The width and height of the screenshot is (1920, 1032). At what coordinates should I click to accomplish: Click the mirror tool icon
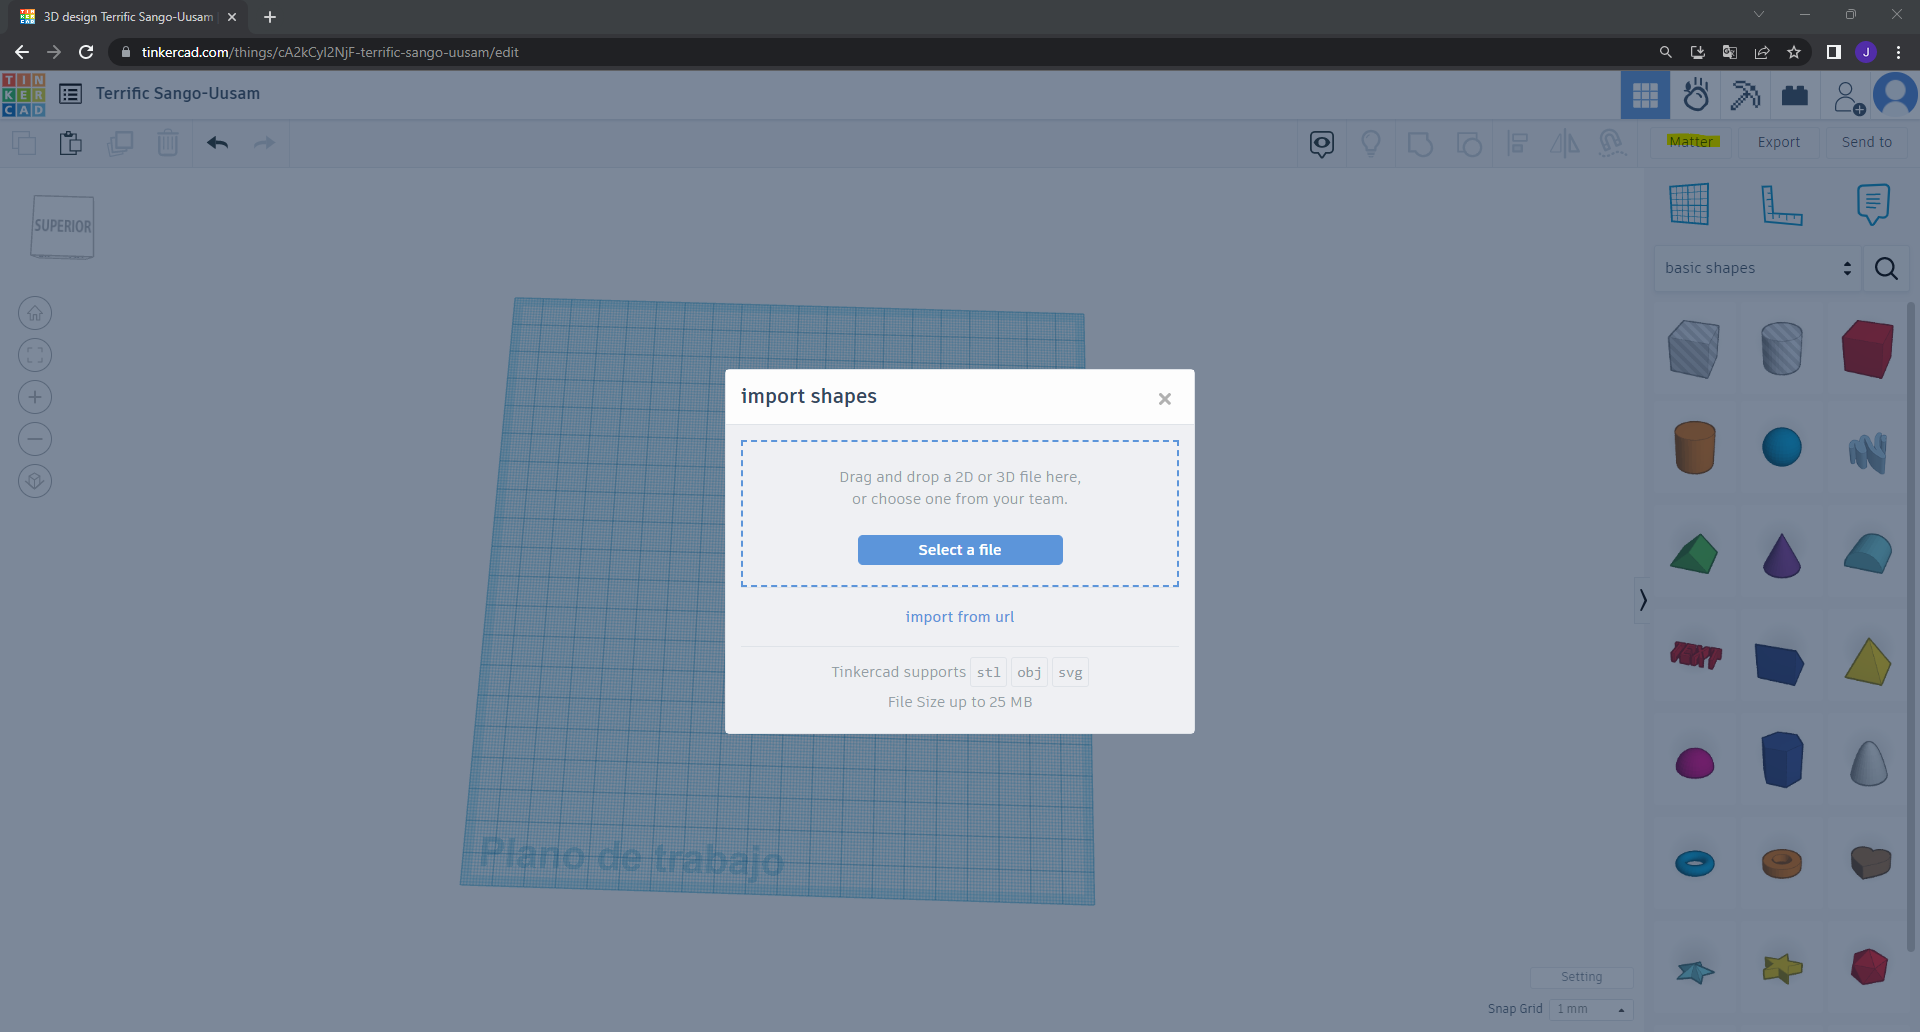pos(1565,144)
